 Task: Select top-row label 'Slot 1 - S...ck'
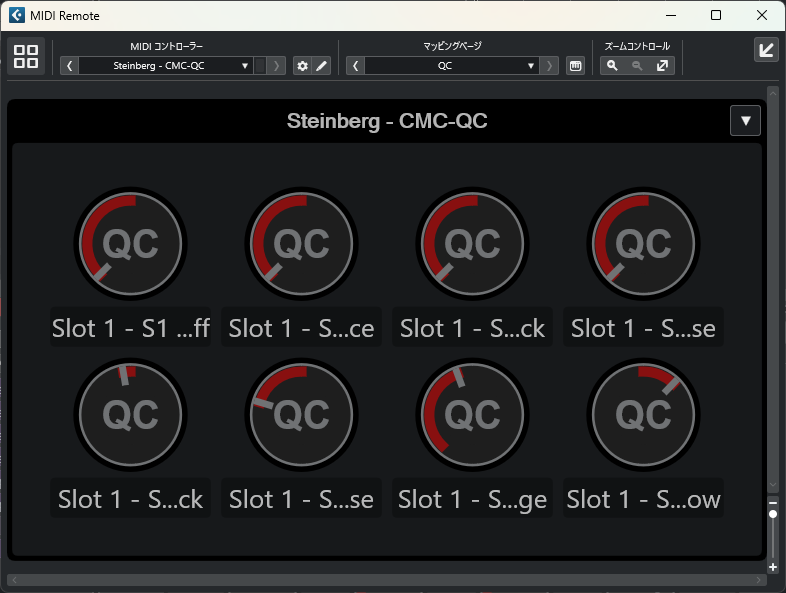tap(472, 328)
